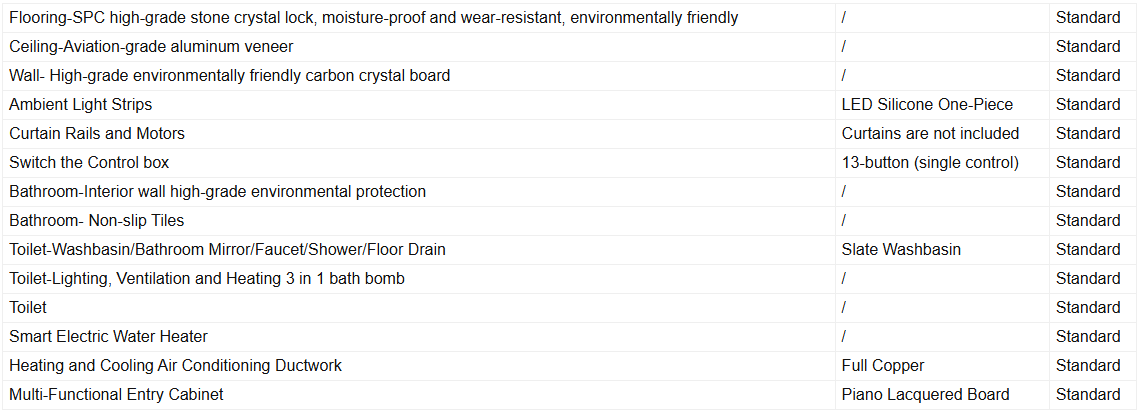Image resolution: width=1140 pixels, height=414 pixels.
Task: Select the Toilet-Washbasin/Bathroom Mirror/Faucet cell
Action: click(228, 250)
